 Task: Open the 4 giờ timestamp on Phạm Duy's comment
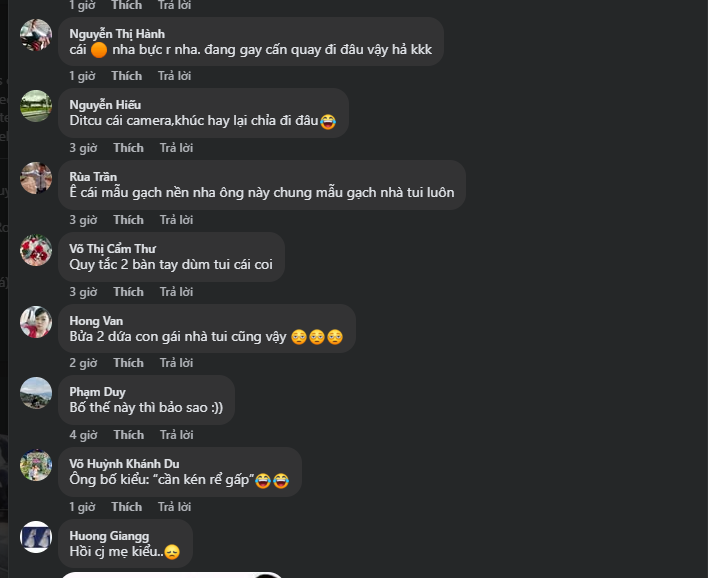pos(83,435)
